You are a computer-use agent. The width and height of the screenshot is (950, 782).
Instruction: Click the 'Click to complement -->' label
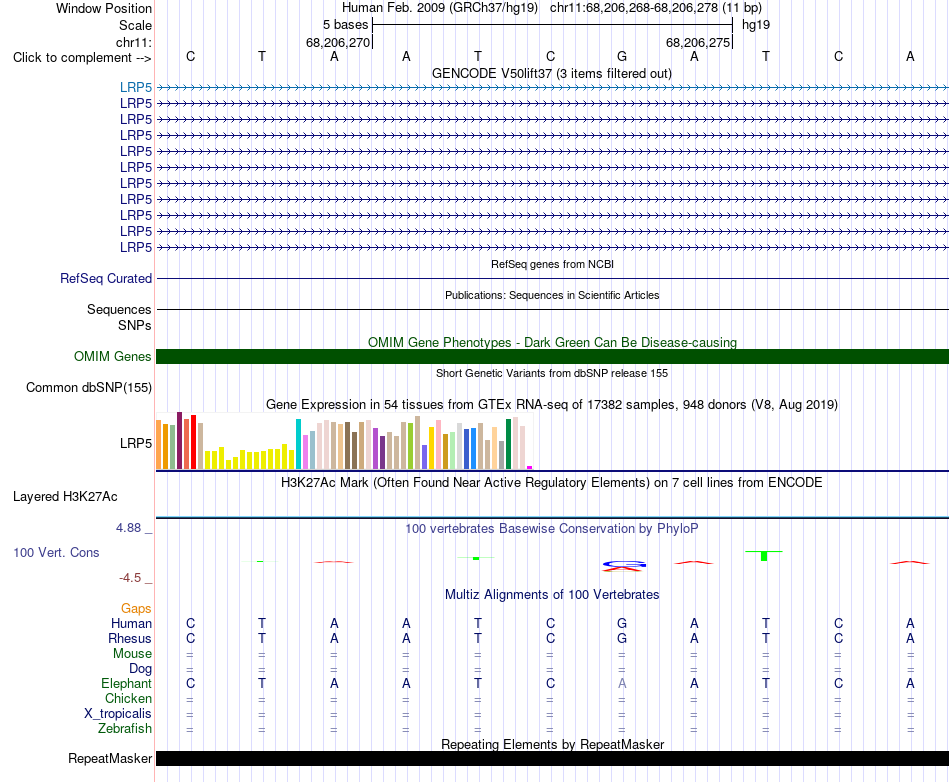[x=82, y=58]
